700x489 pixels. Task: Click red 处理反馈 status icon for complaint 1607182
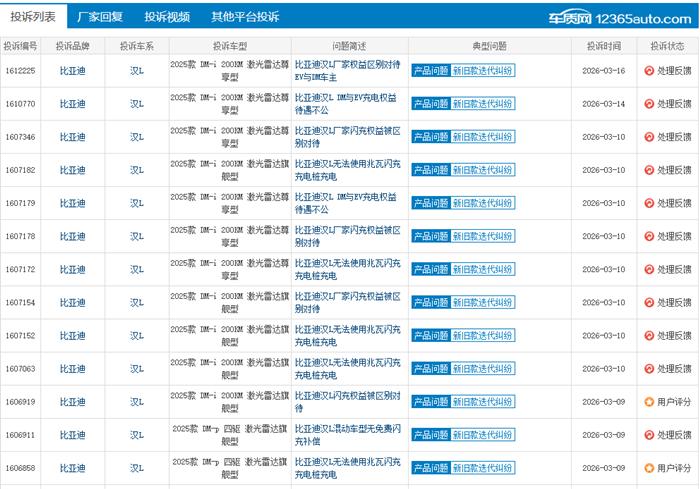[x=648, y=170]
